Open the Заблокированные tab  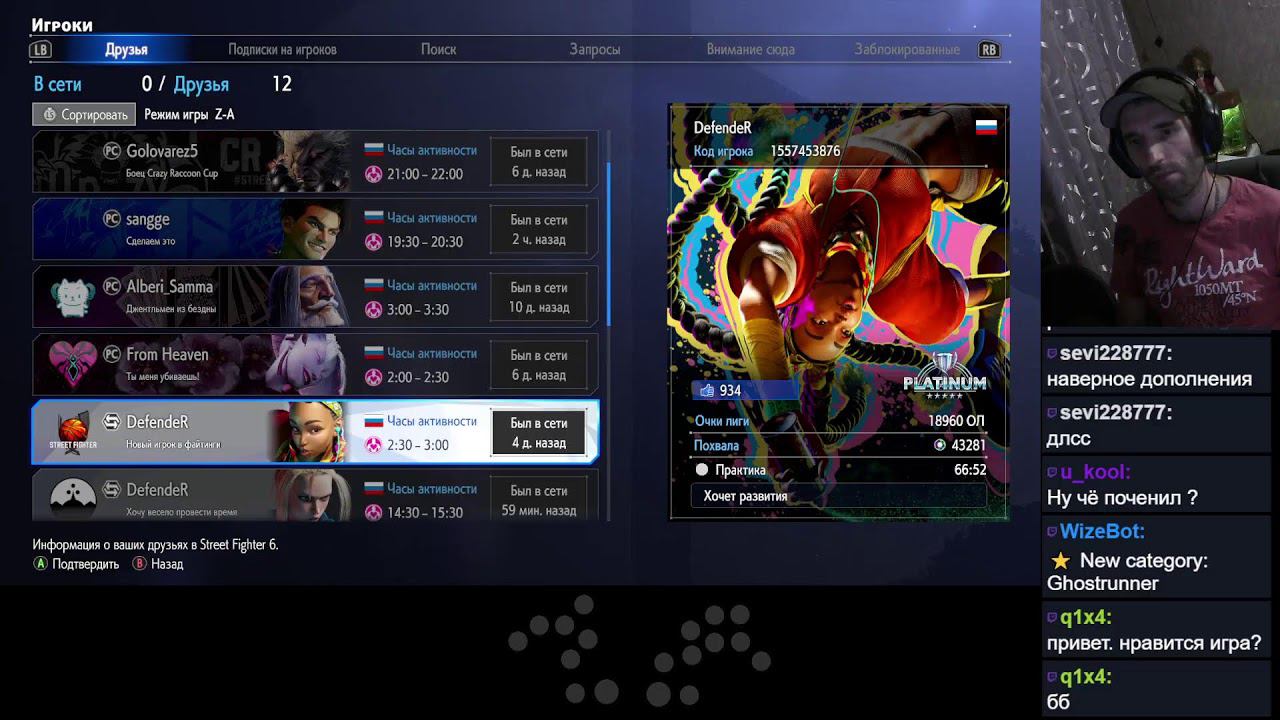point(907,49)
